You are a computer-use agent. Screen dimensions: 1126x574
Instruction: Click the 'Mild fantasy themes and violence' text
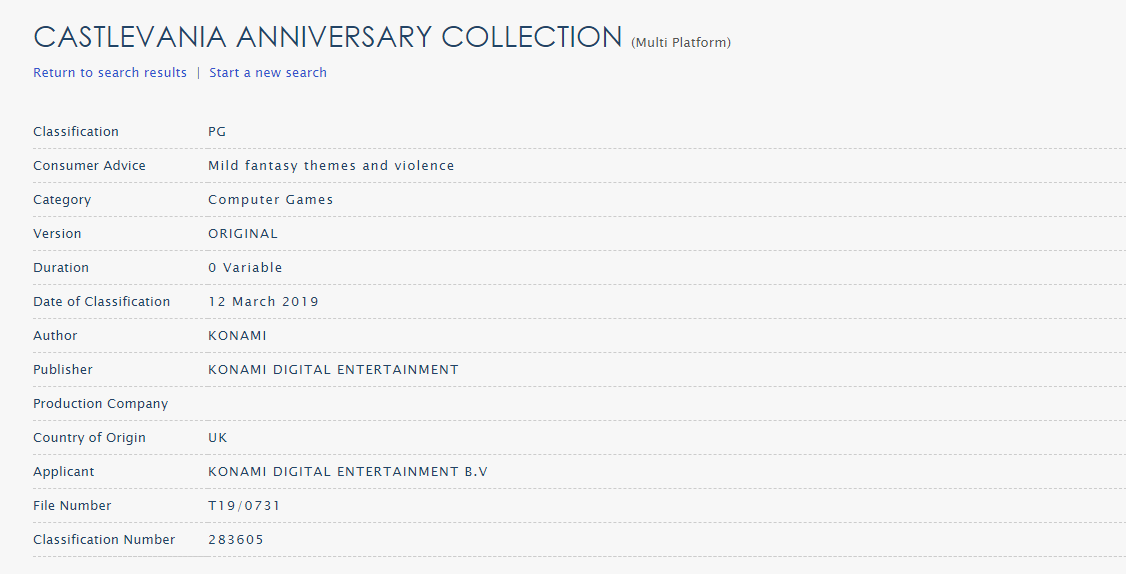coord(331,166)
